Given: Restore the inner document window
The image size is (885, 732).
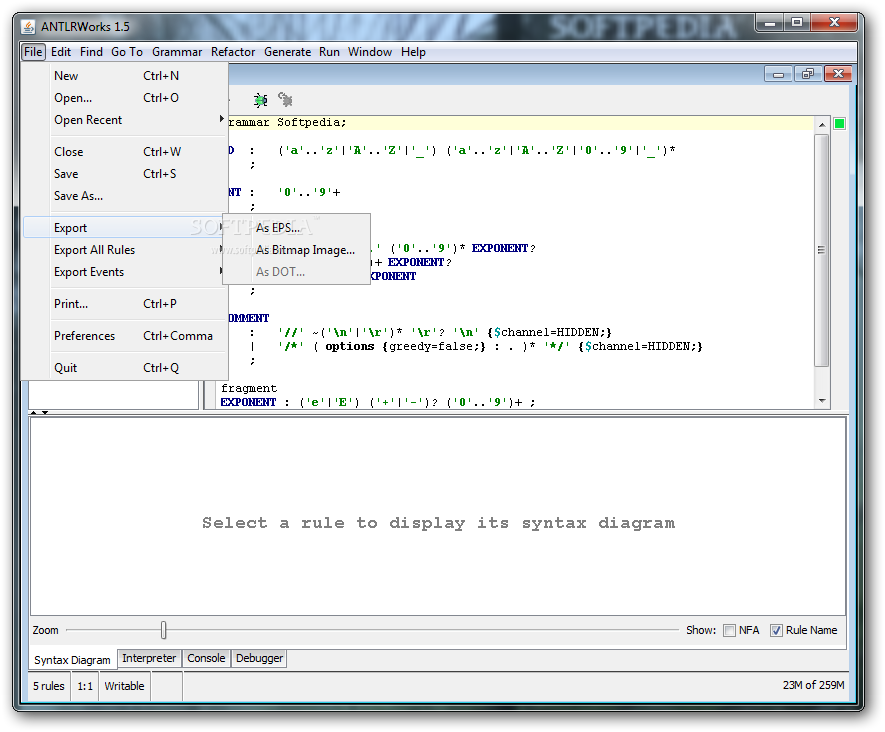Looking at the screenshot, I should click(x=808, y=74).
